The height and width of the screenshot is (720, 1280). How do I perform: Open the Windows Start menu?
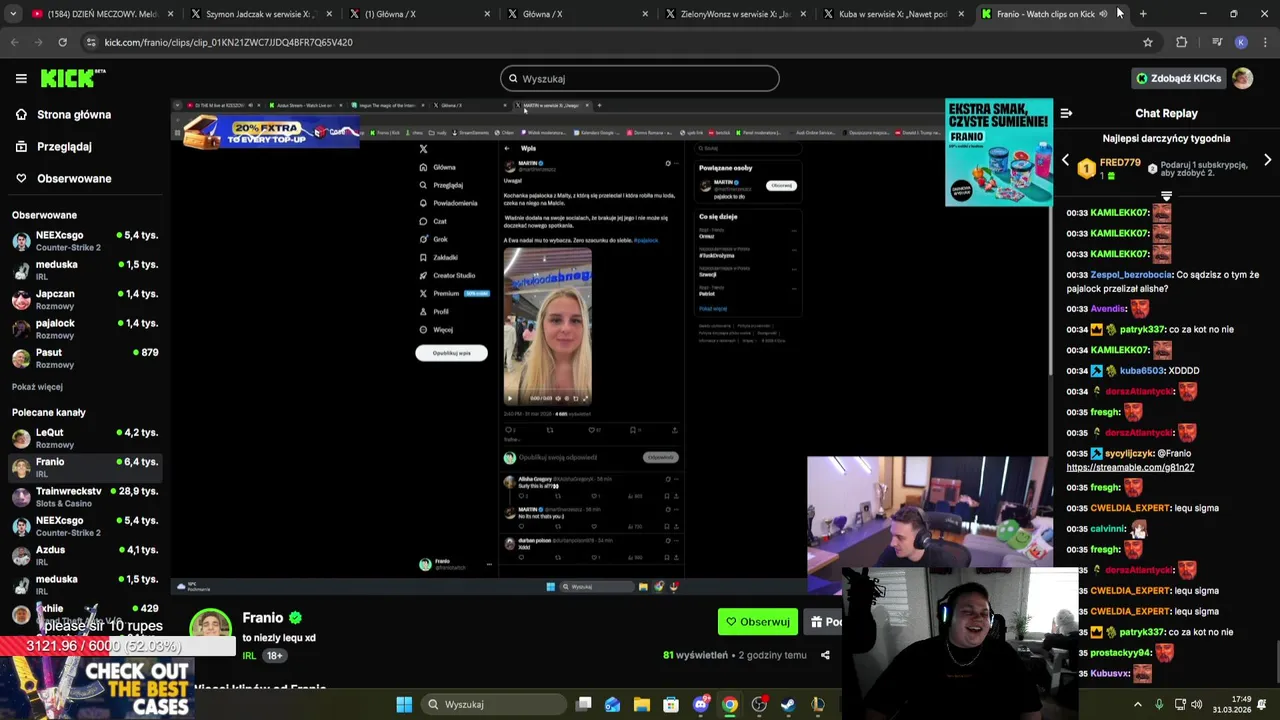[404, 704]
